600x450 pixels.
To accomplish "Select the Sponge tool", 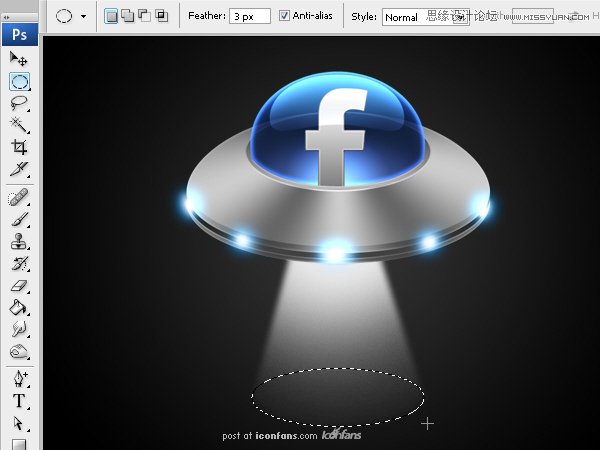I will (19, 351).
